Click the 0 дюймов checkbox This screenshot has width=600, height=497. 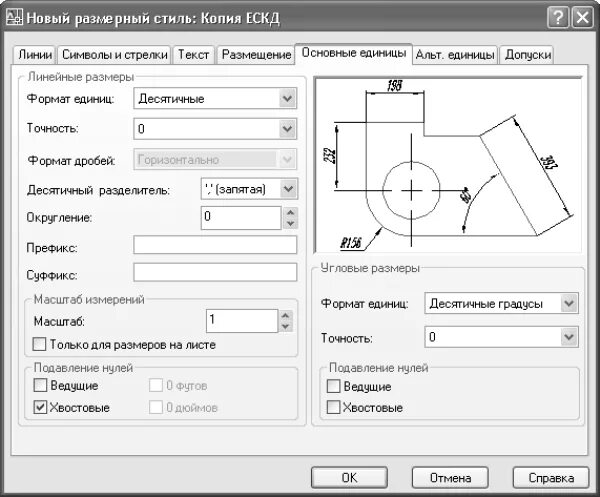[x=156, y=407]
